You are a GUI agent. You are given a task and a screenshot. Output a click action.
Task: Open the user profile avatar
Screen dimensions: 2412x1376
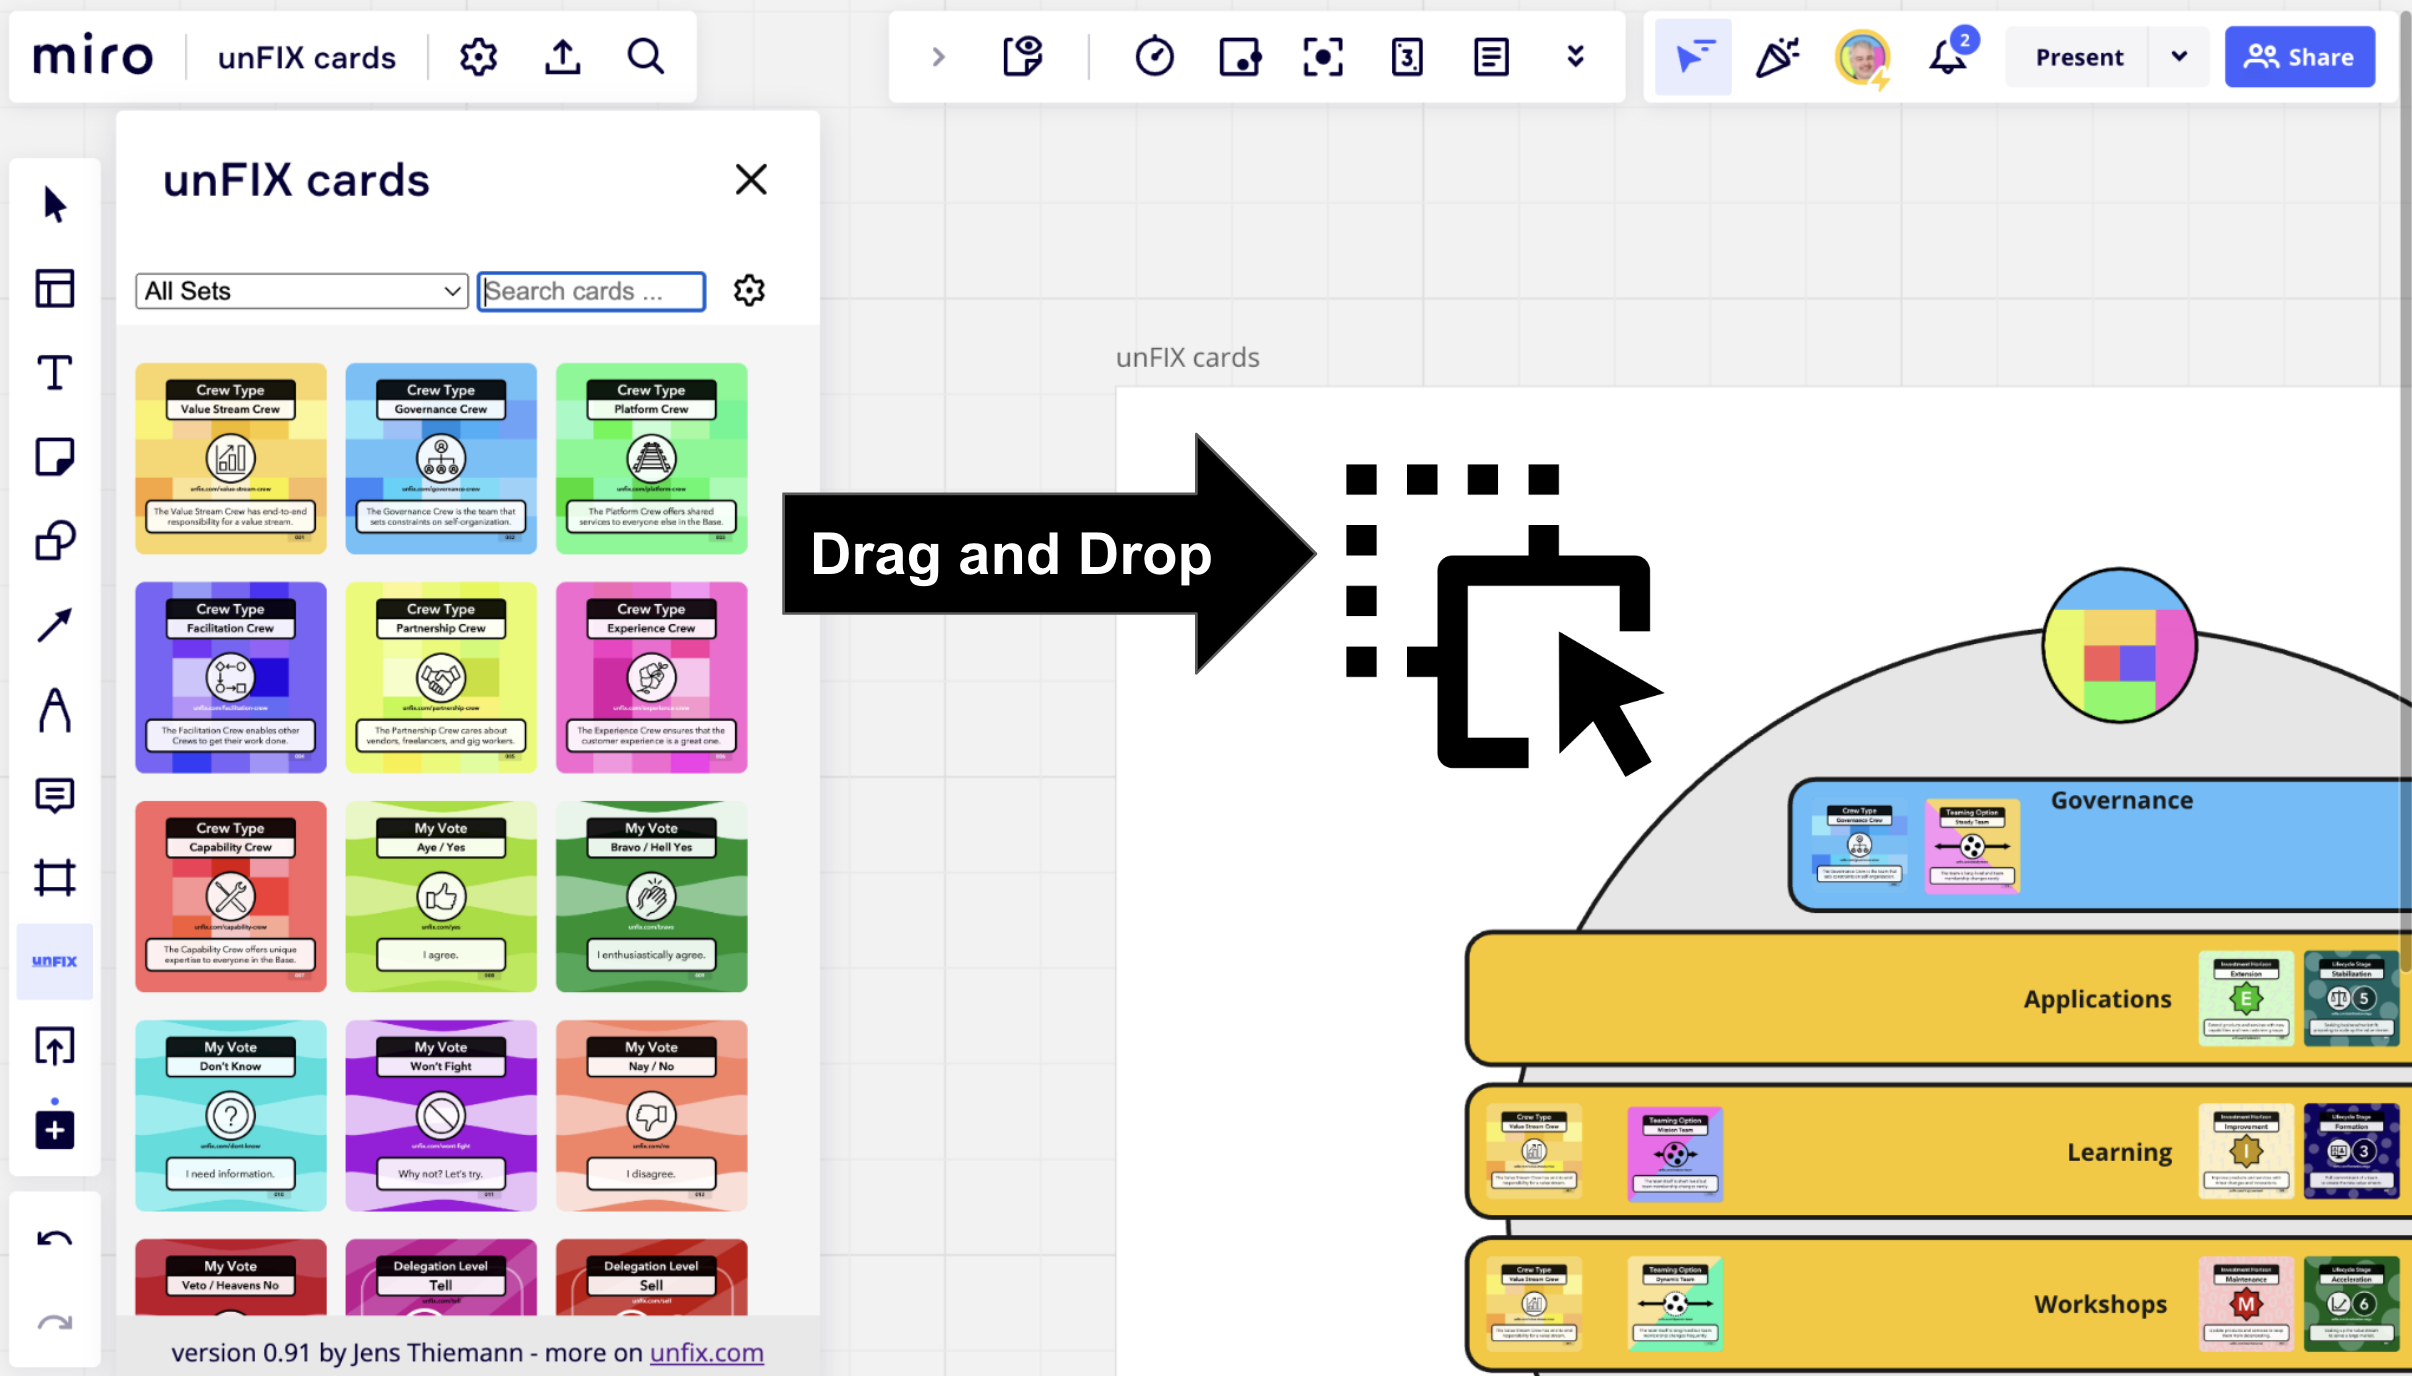tap(1863, 57)
